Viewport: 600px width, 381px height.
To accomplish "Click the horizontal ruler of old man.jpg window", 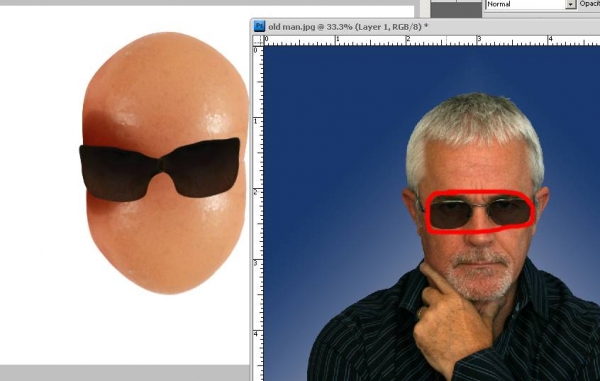I will pyautogui.click(x=432, y=40).
